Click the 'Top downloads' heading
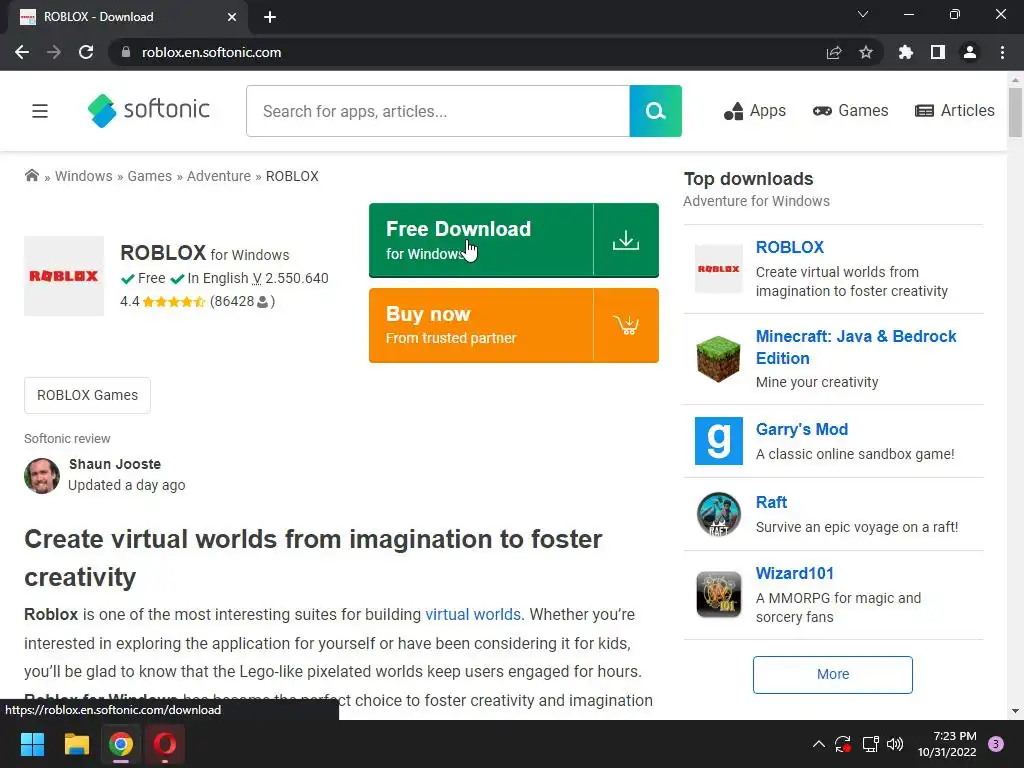 click(x=748, y=179)
